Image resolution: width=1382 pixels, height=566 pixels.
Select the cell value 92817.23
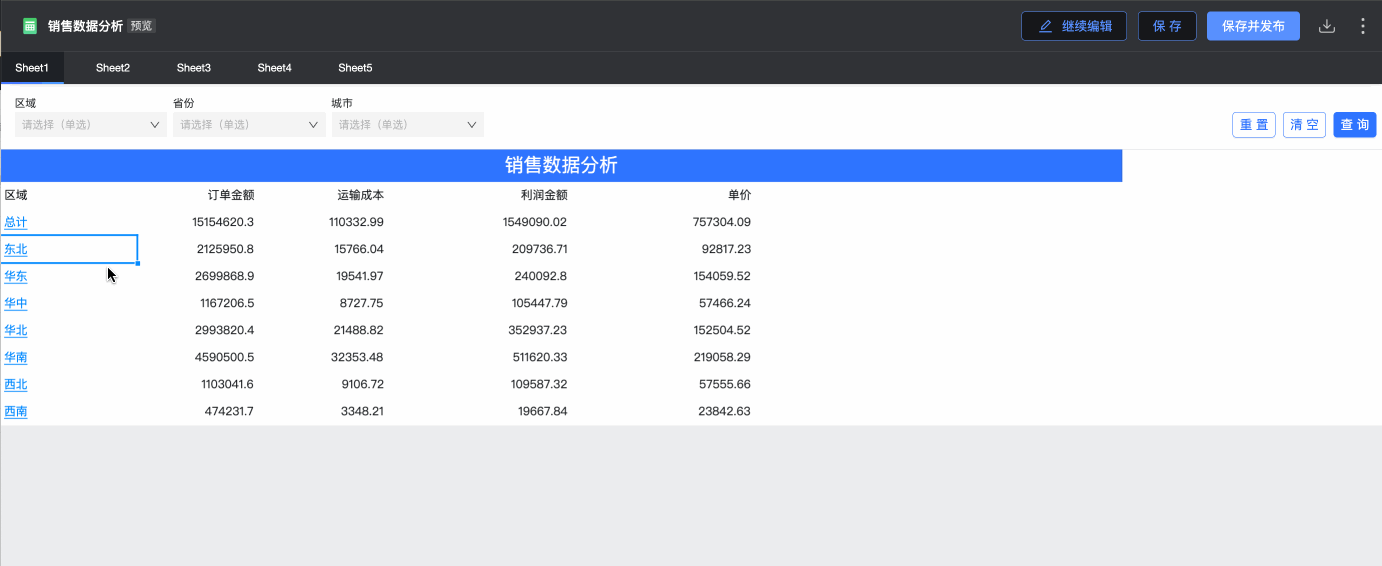(727, 249)
